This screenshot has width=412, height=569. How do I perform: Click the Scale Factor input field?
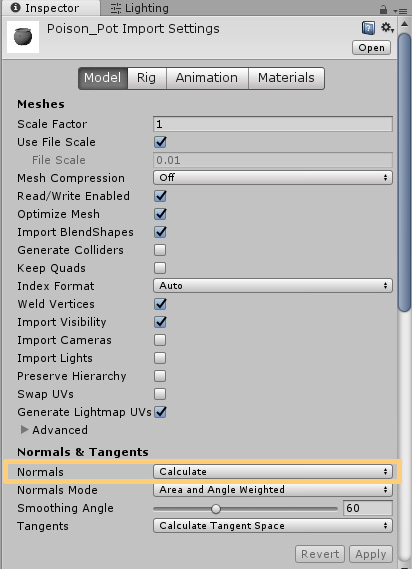point(273,124)
